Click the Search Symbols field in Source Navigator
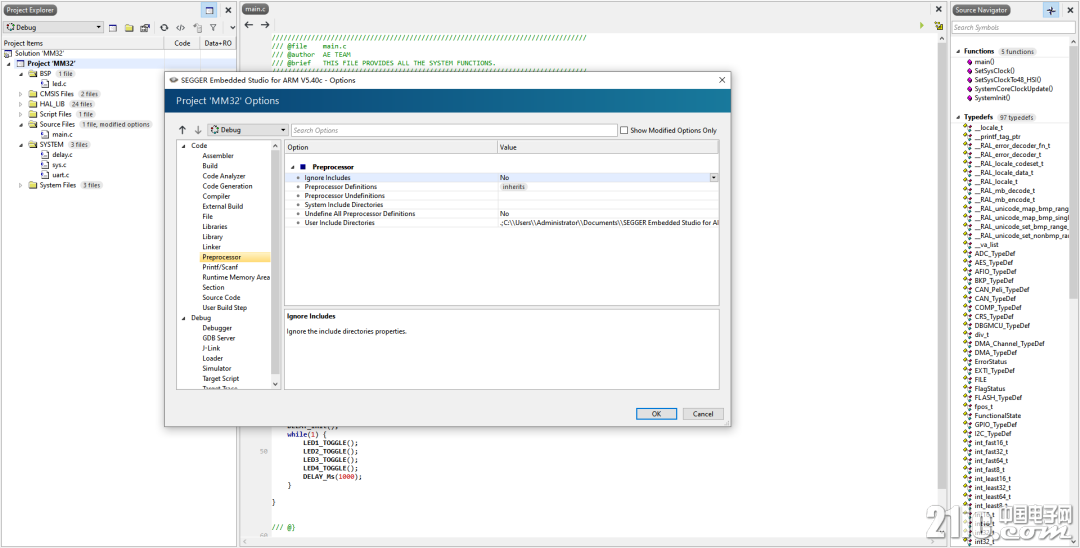The width and height of the screenshot is (1080, 548). (1012, 28)
